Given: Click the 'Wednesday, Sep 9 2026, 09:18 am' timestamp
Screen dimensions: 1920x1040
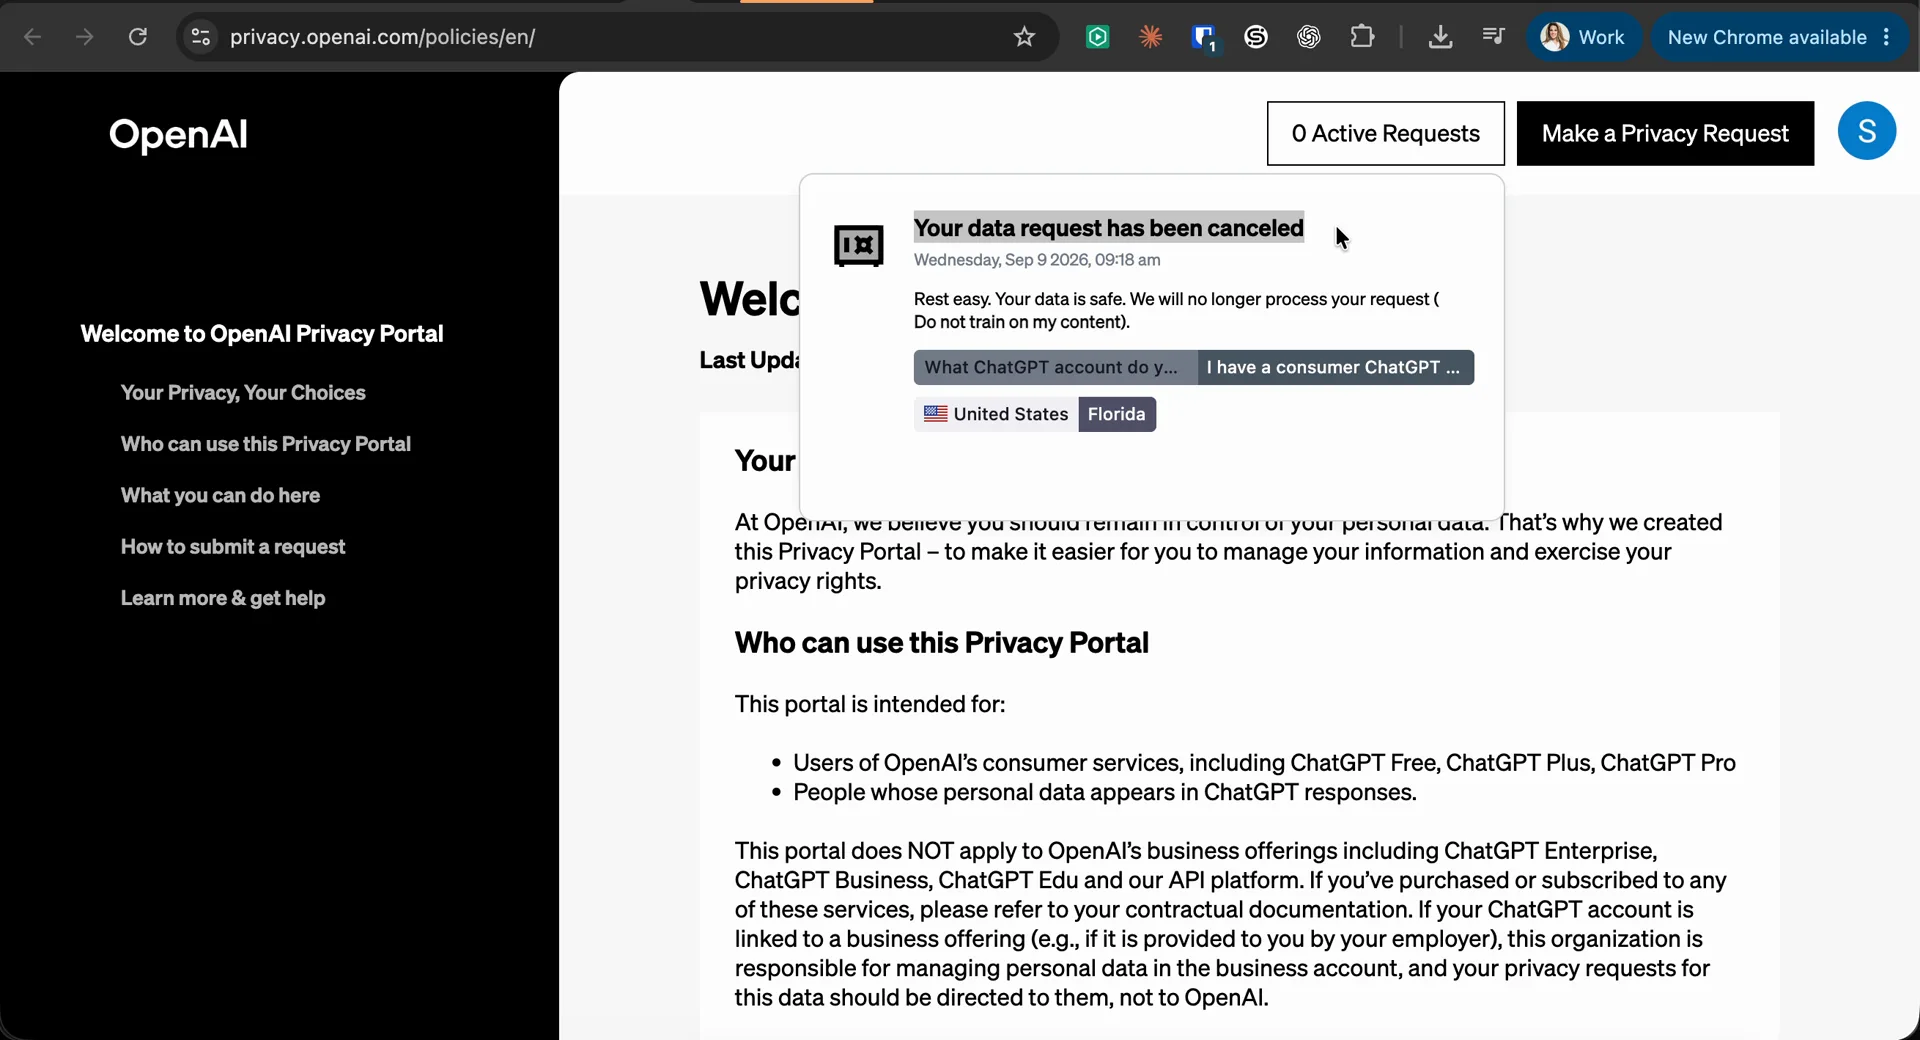Looking at the screenshot, I should coord(1037,260).
